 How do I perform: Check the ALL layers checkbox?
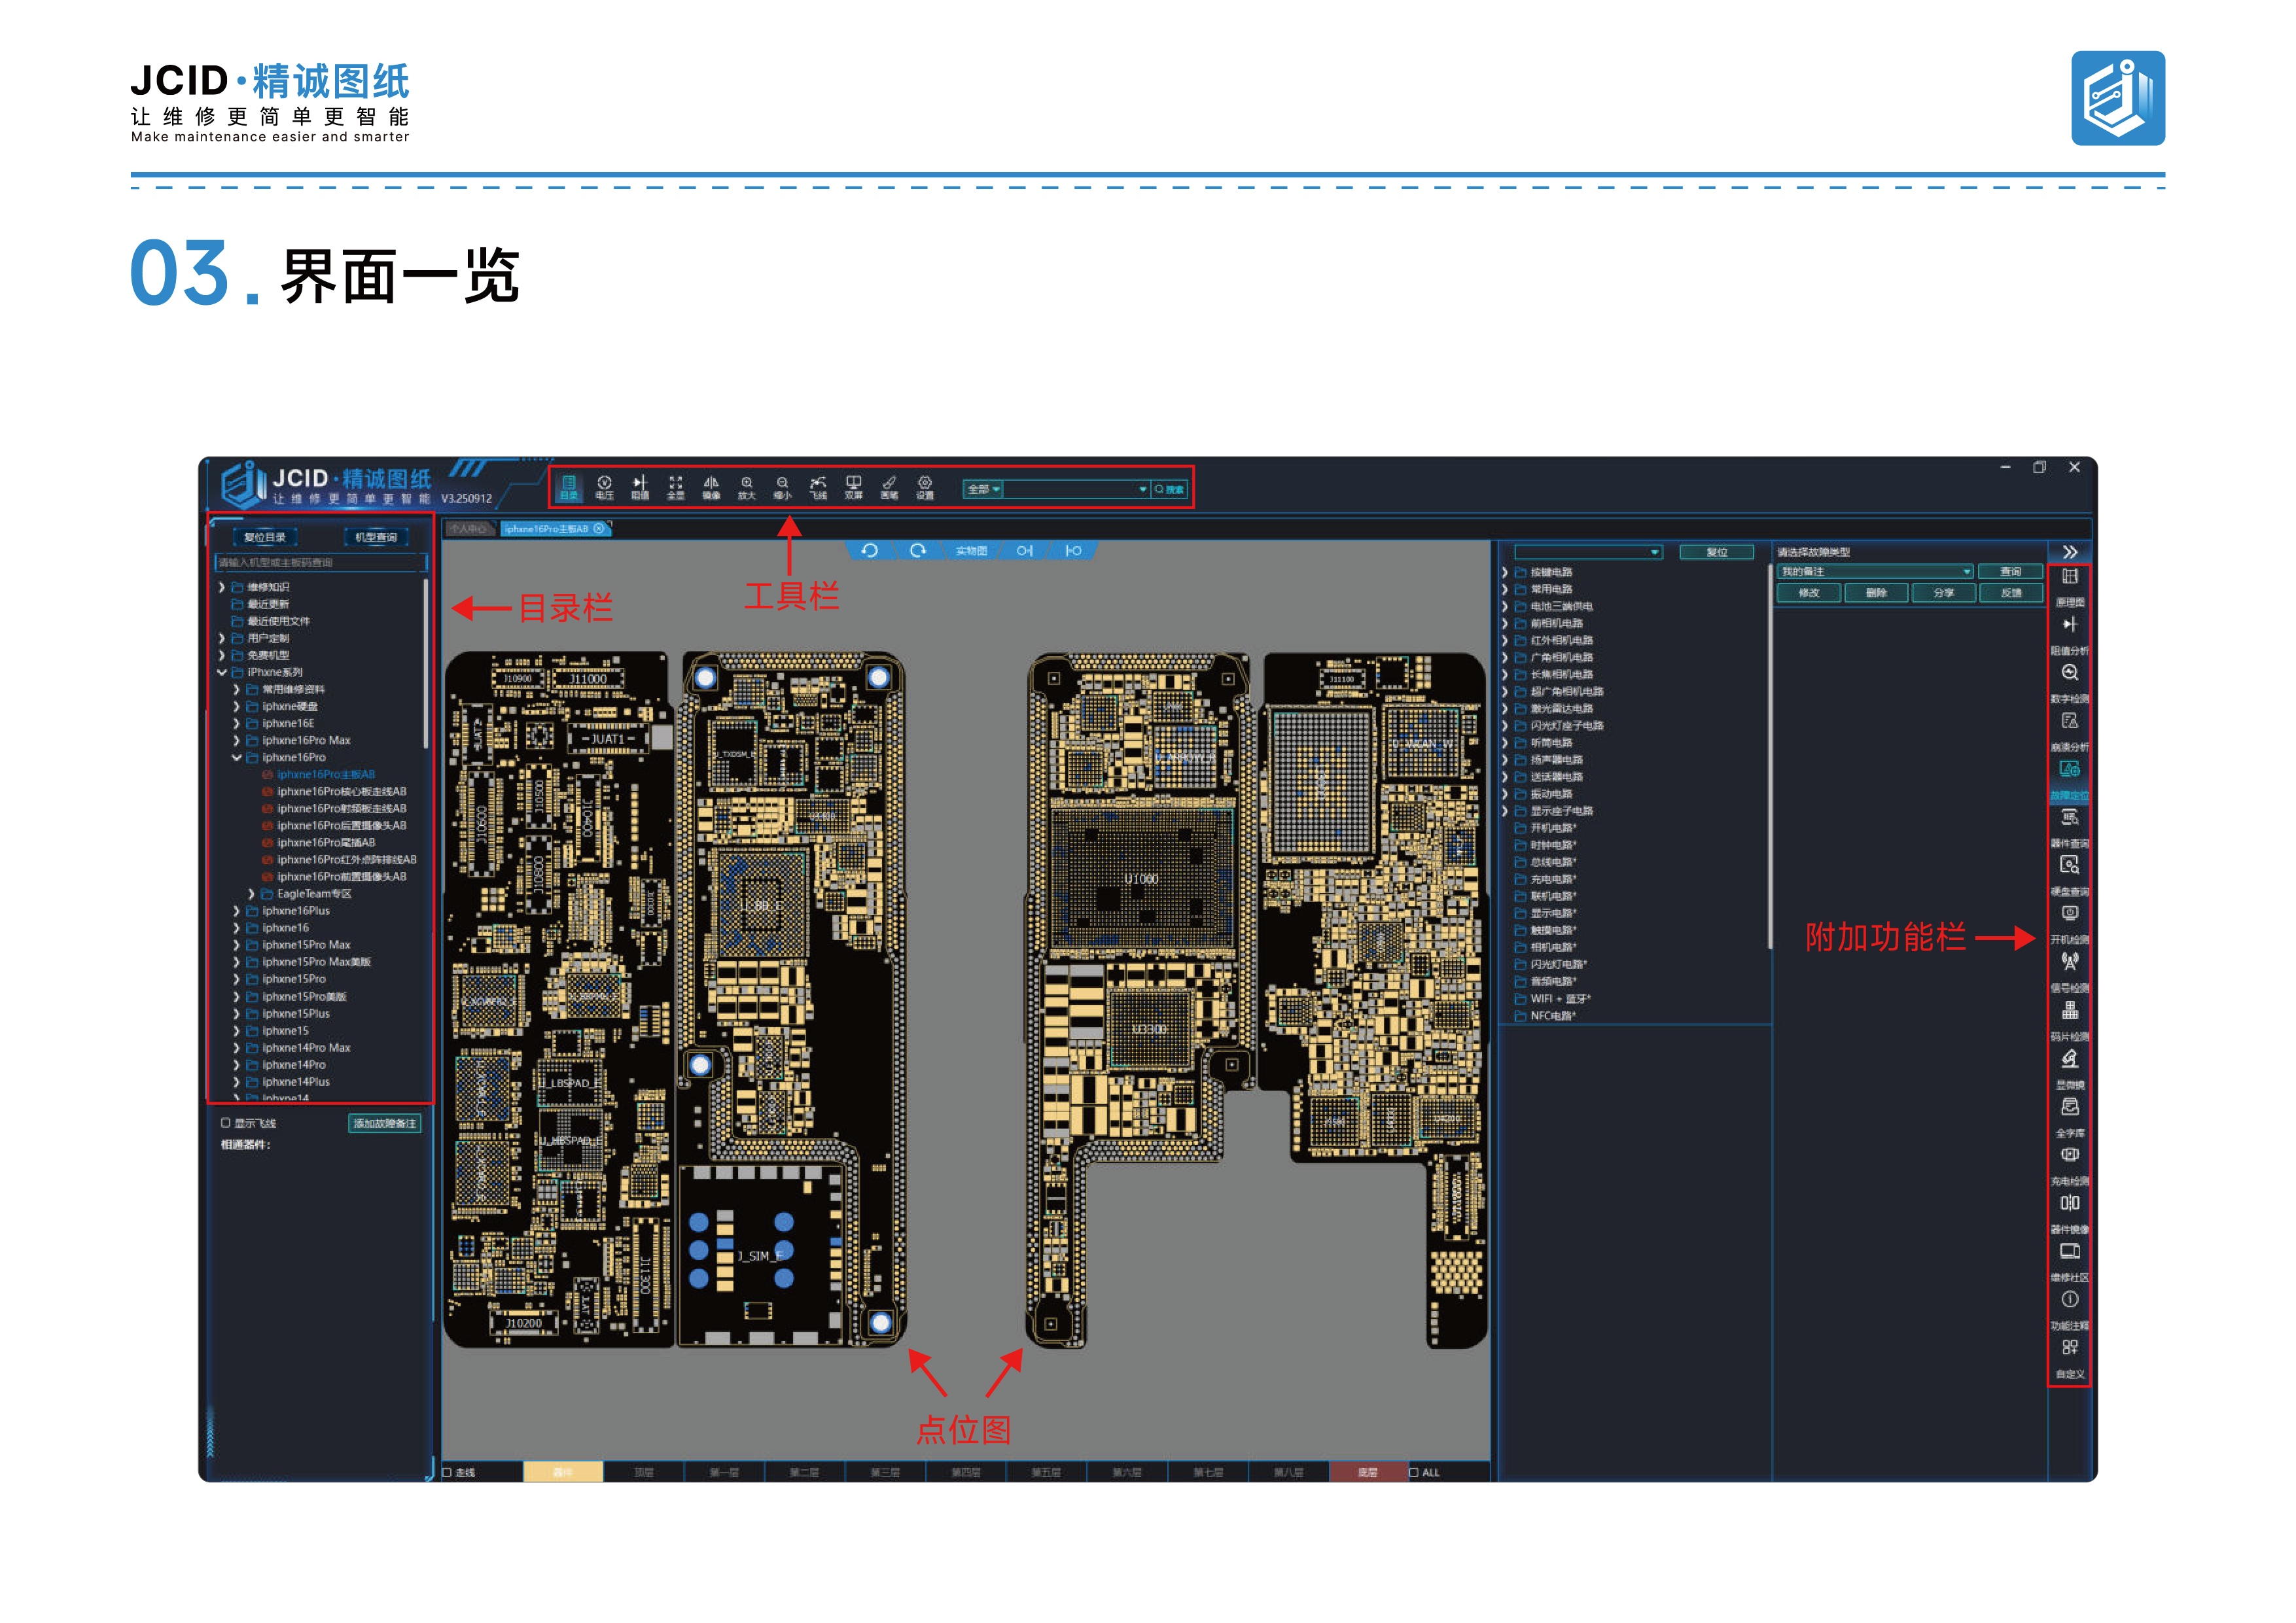(x=1413, y=1472)
